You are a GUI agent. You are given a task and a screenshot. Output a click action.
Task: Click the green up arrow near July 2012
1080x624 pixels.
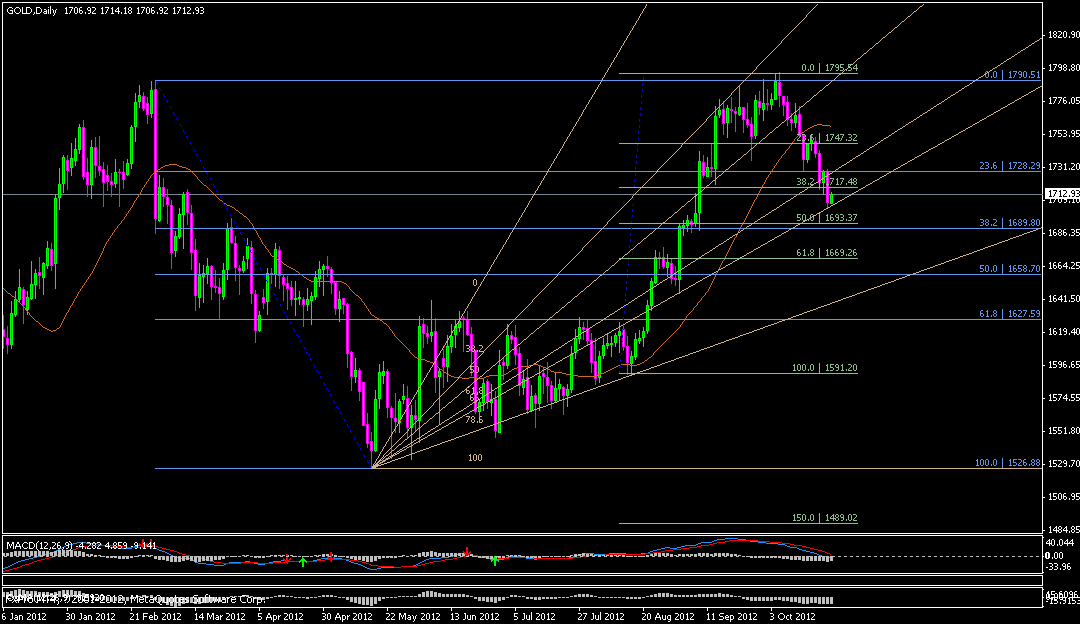[x=495, y=562]
